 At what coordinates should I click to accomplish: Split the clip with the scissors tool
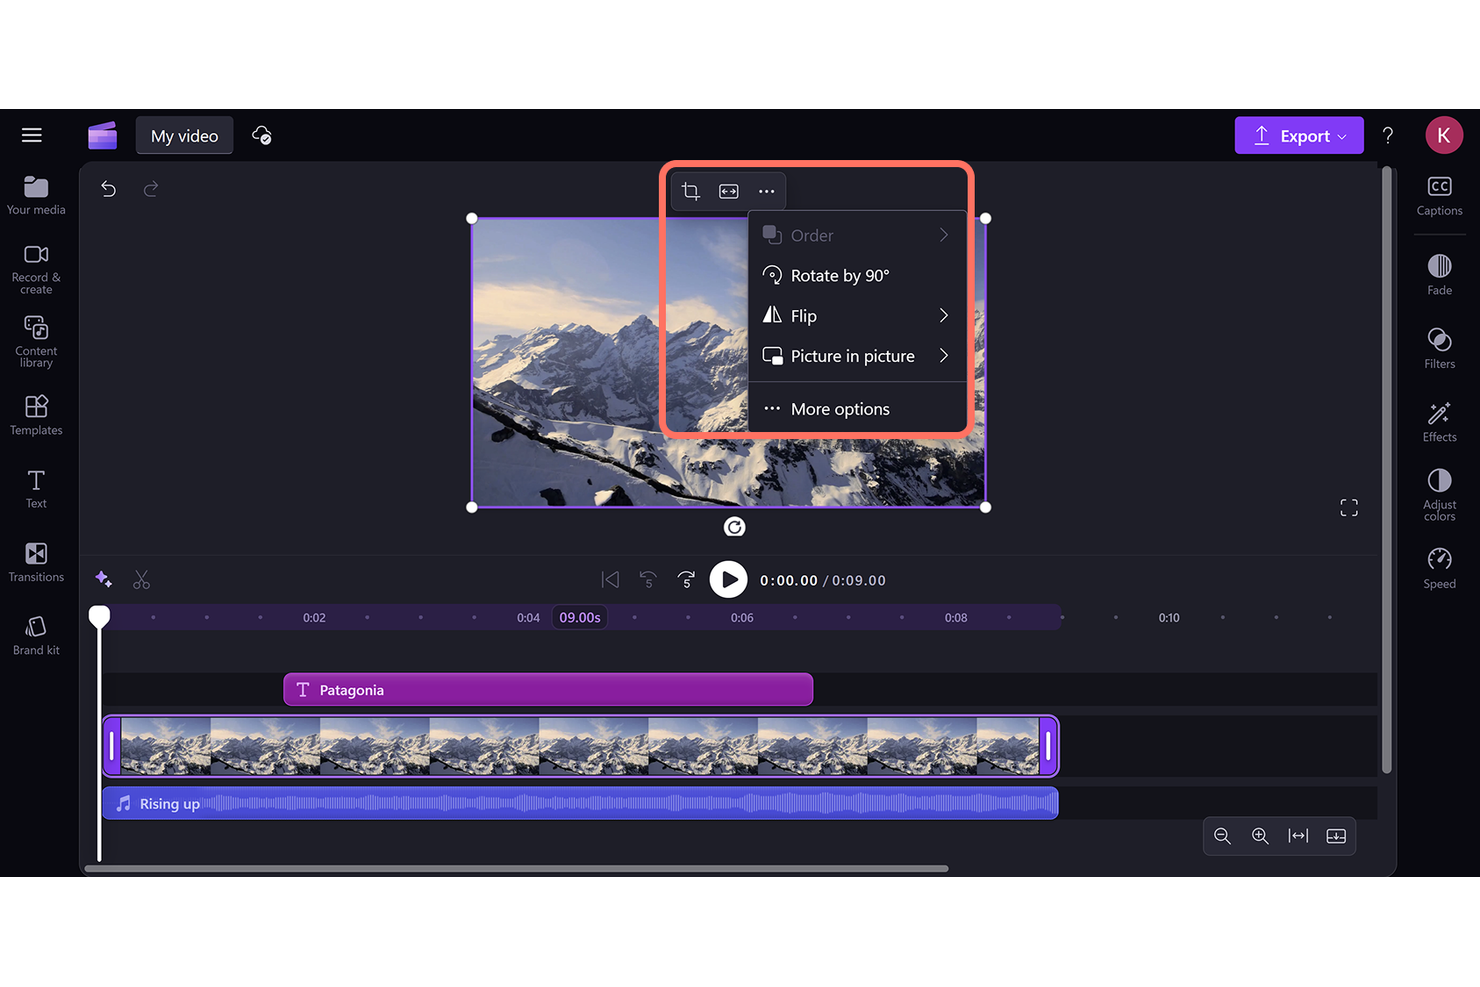click(141, 579)
